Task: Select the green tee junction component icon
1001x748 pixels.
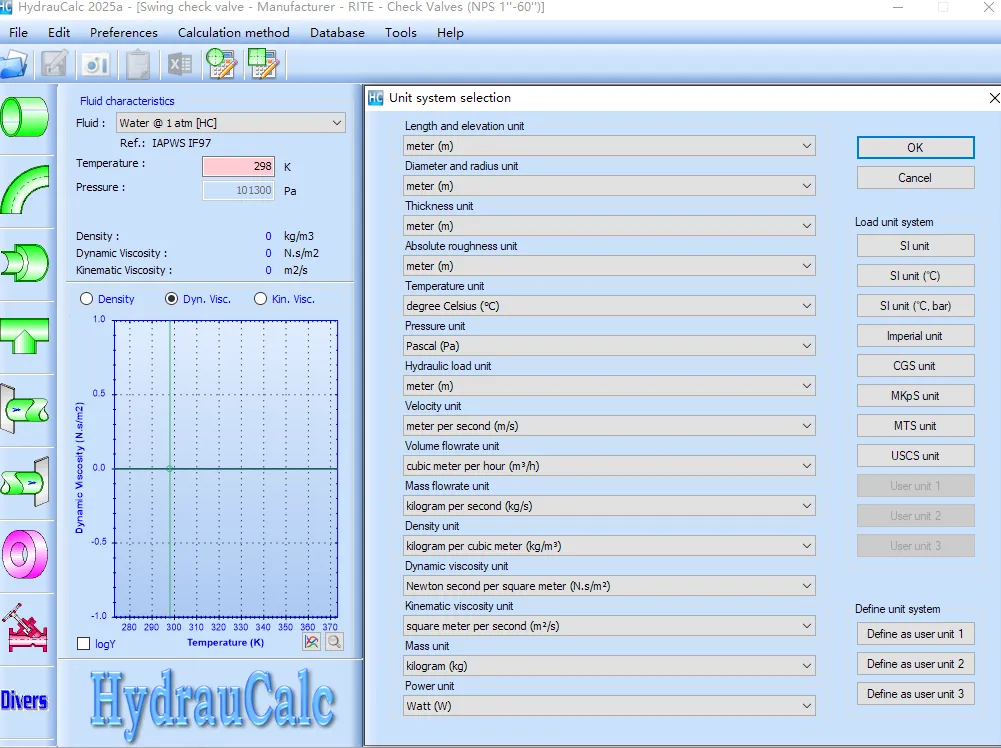Action: click(24, 336)
